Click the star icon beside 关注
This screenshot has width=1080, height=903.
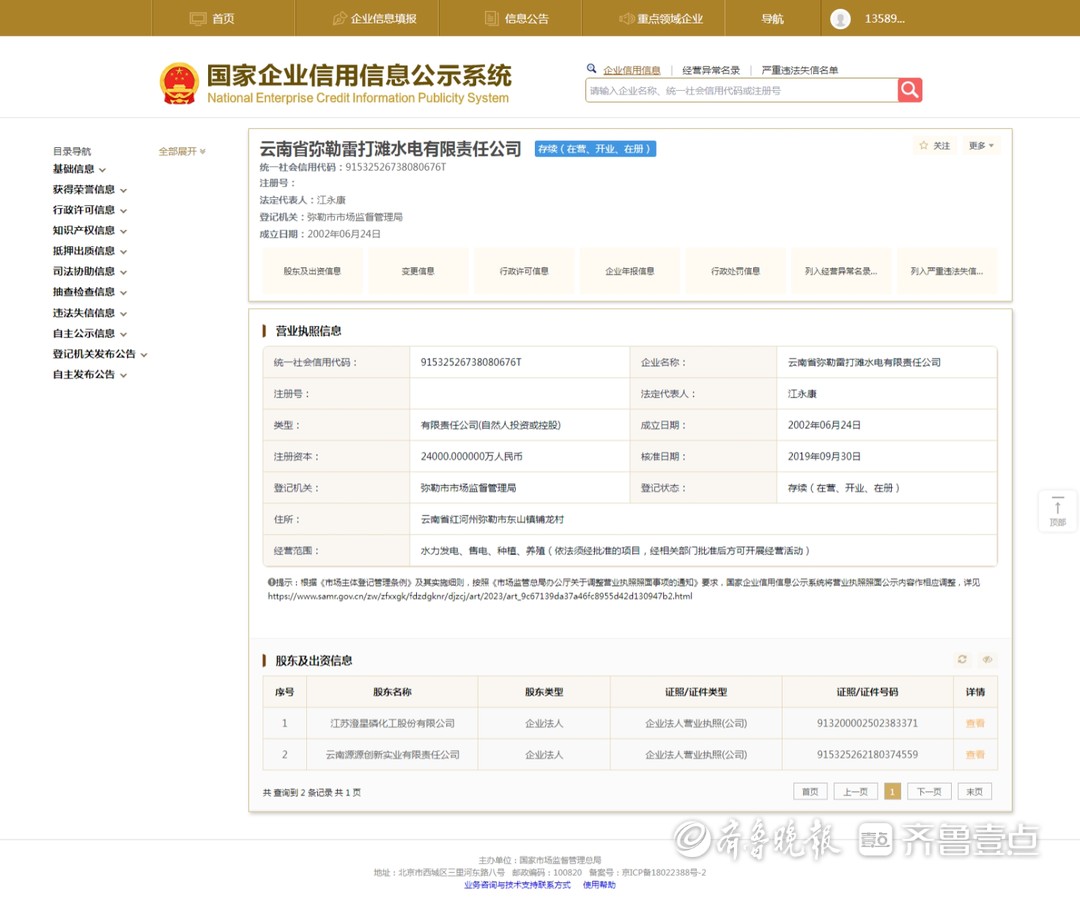click(924, 145)
